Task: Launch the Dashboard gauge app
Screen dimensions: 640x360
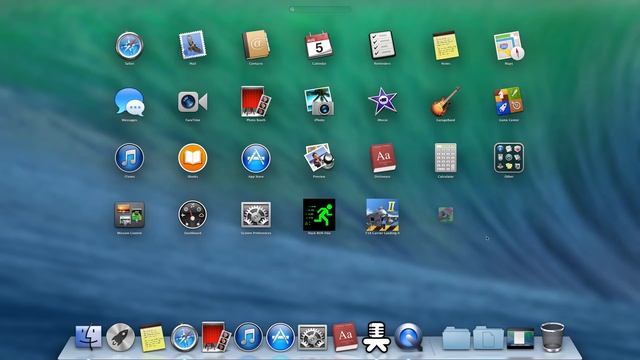Action: (x=193, y=214)
